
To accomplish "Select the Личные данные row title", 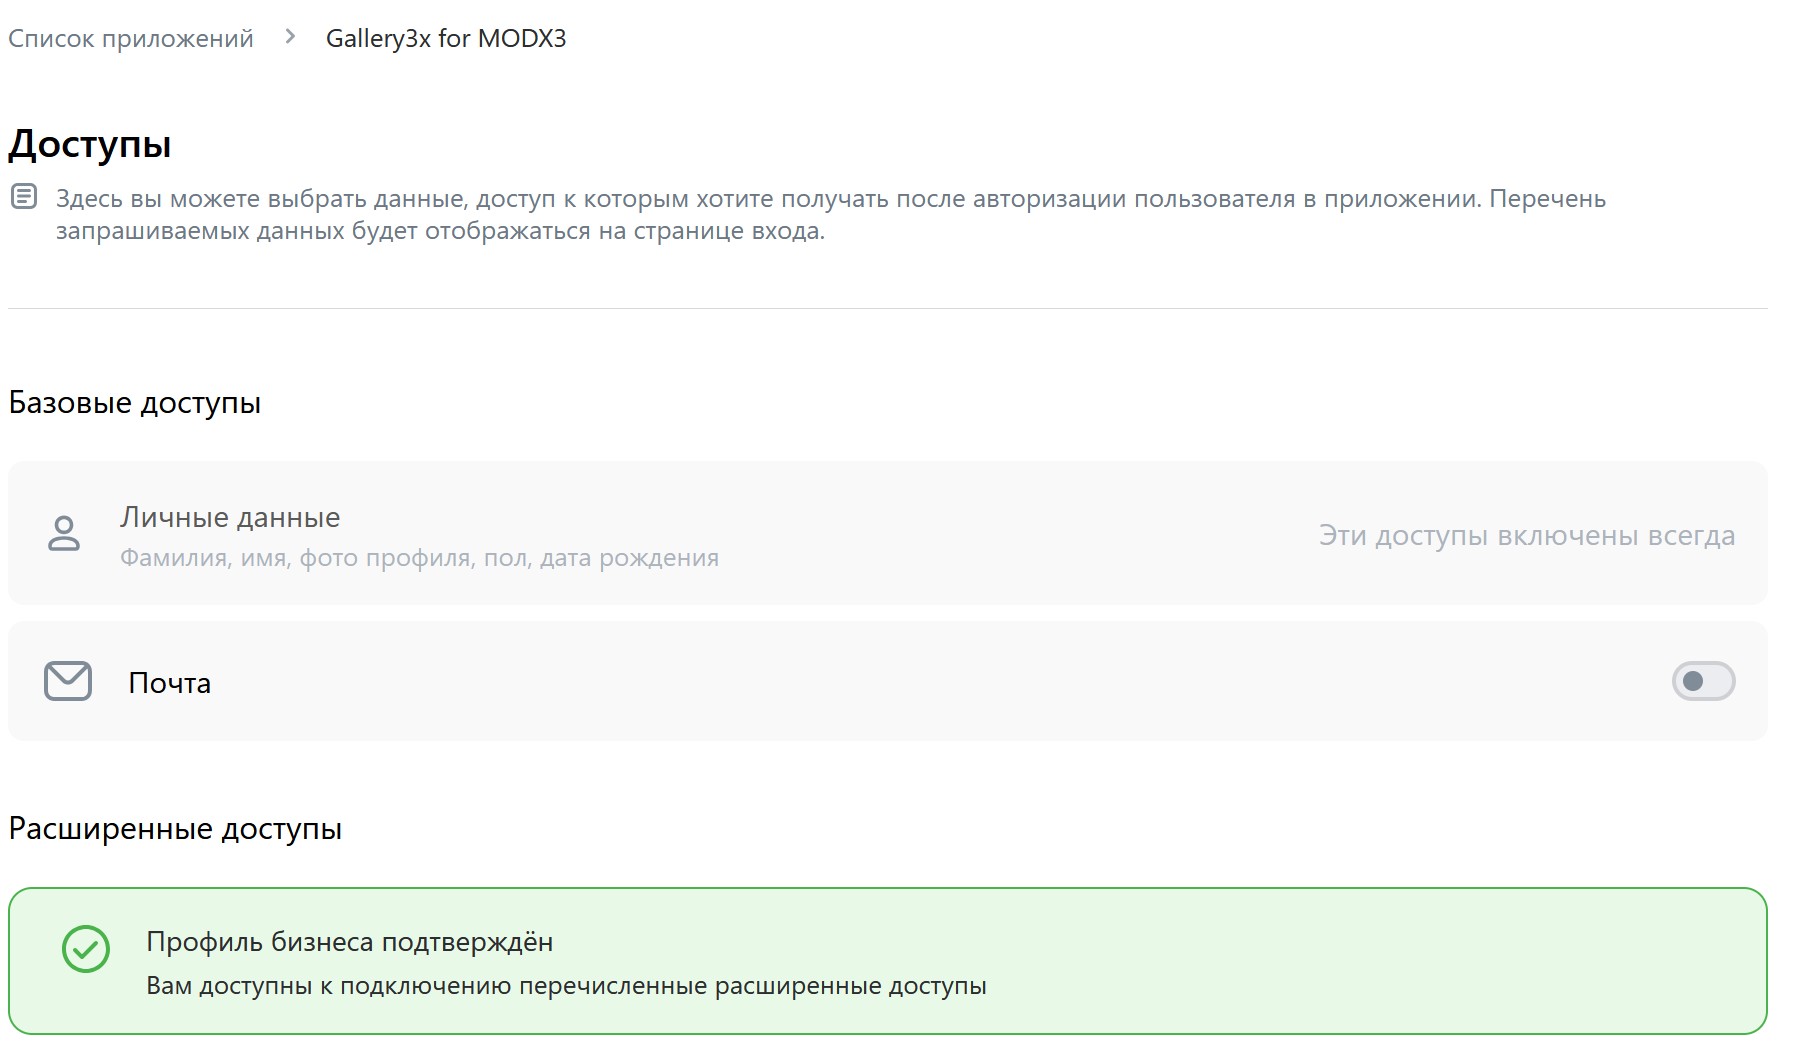I will point(230,517).
